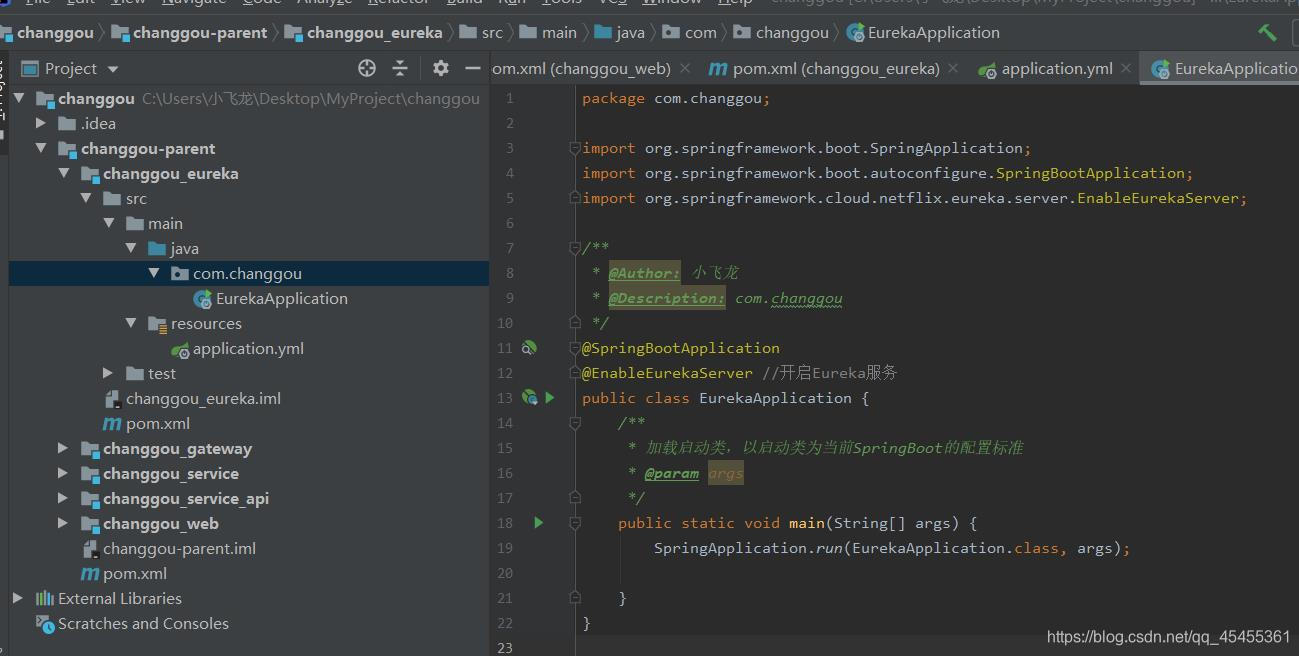The height and width of the screenshot is (656, 1299).
Task: Click main in navigation breadcrumb
Action: (548, 32)
